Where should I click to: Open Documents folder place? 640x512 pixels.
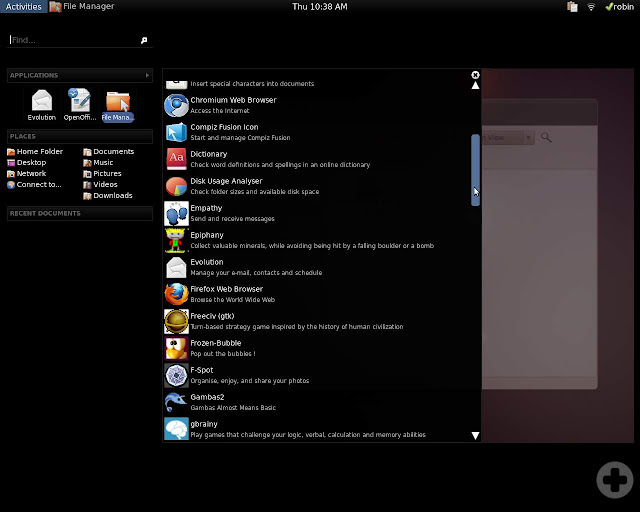coord(109,151)
